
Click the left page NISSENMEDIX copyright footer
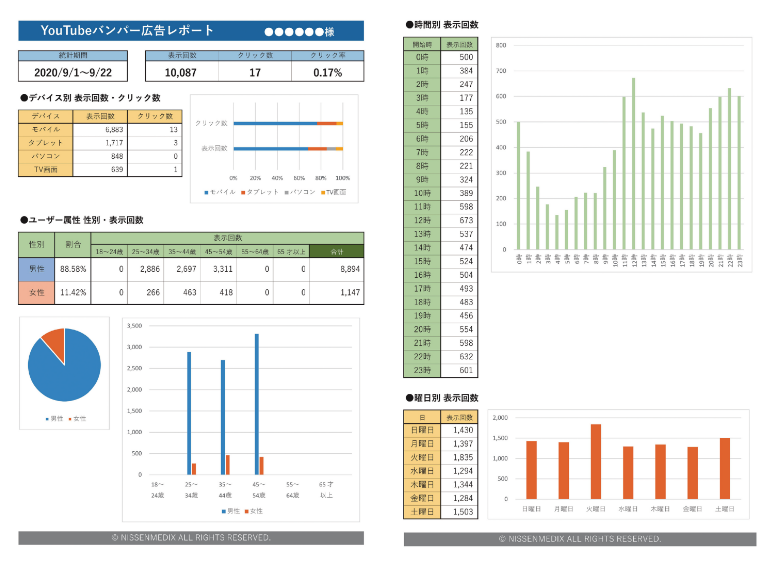pyautogui.click(x=190, y=538)
